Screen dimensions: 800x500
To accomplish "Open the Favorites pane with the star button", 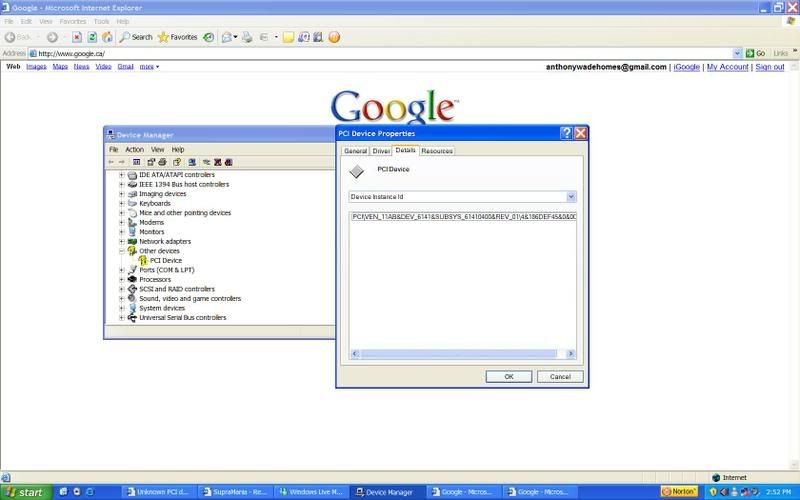I will [178, 37].
